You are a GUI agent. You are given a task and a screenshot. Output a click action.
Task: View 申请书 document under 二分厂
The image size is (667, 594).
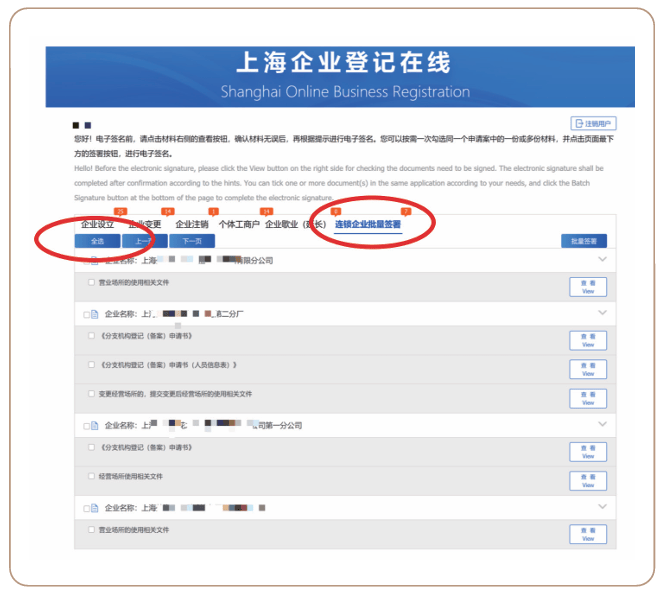[x=588, y=340]
